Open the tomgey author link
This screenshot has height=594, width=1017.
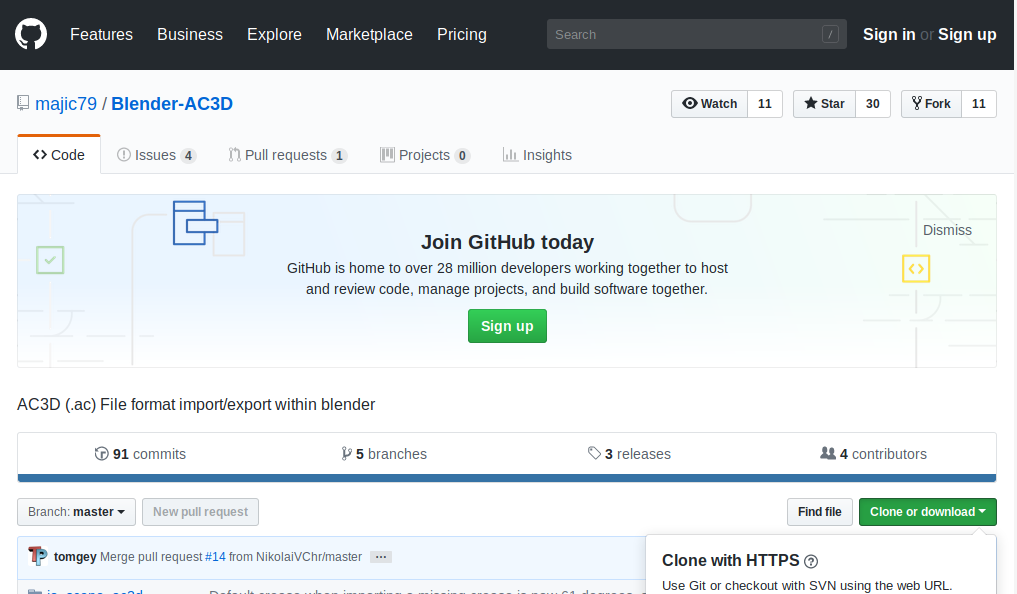click(x=75, y=556)
